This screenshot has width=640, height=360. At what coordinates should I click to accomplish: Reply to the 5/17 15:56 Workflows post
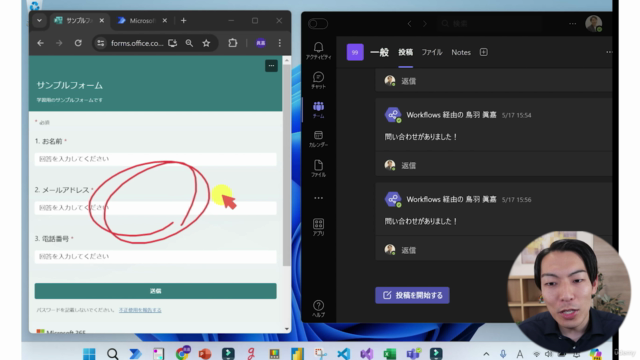[408, 250]
